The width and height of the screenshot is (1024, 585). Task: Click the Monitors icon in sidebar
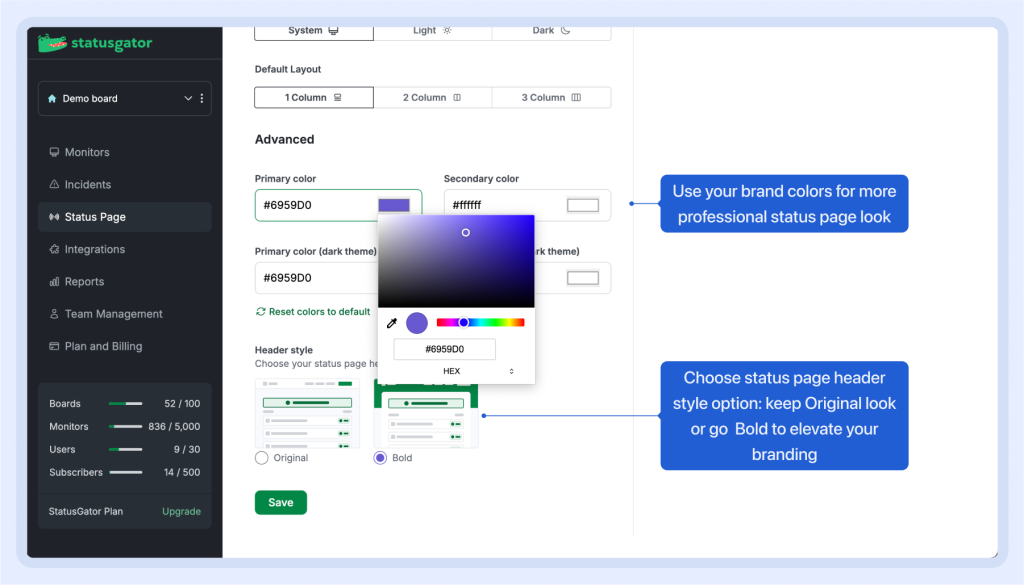54,152
